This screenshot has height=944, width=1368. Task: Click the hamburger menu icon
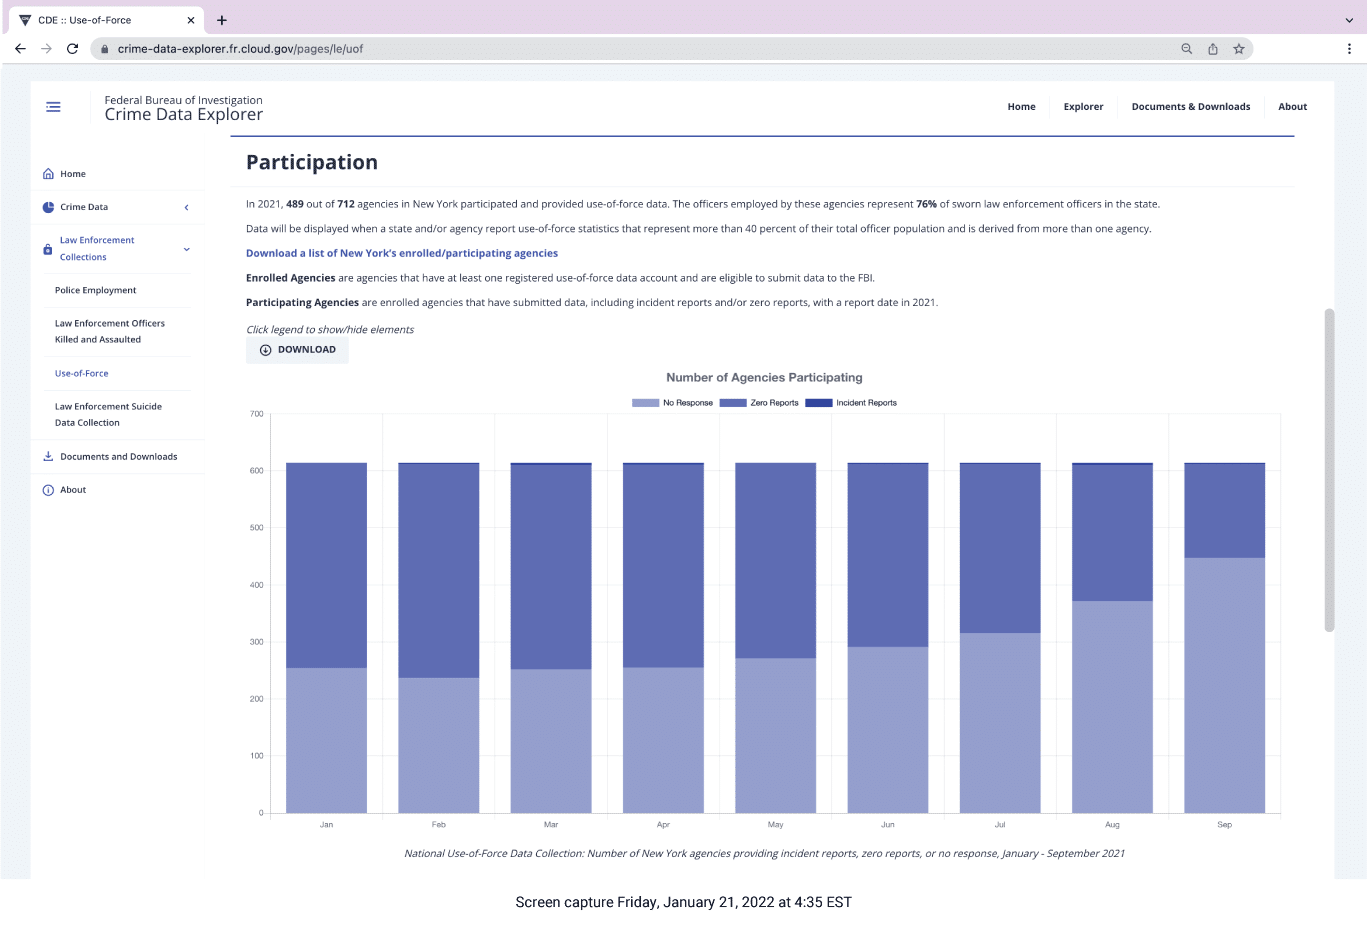point(53,107)
